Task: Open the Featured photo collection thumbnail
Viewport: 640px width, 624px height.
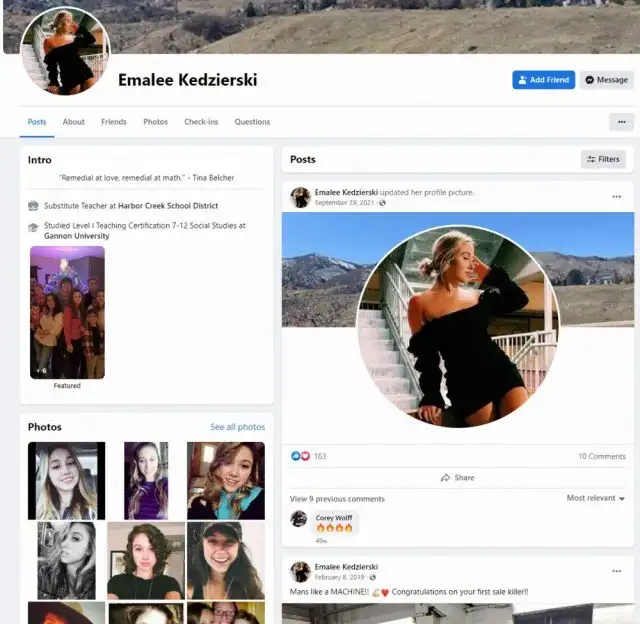Action: coord(67,312)
